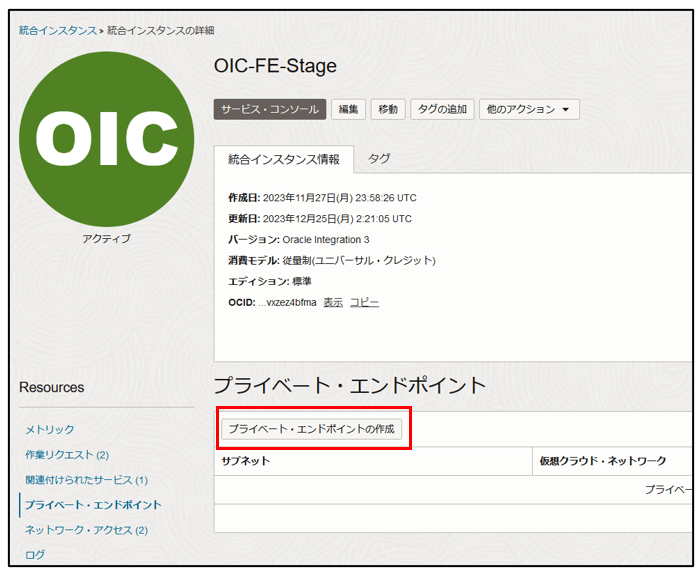
Task: Click the 表示 link next to OCID
Action: point(333,303)
